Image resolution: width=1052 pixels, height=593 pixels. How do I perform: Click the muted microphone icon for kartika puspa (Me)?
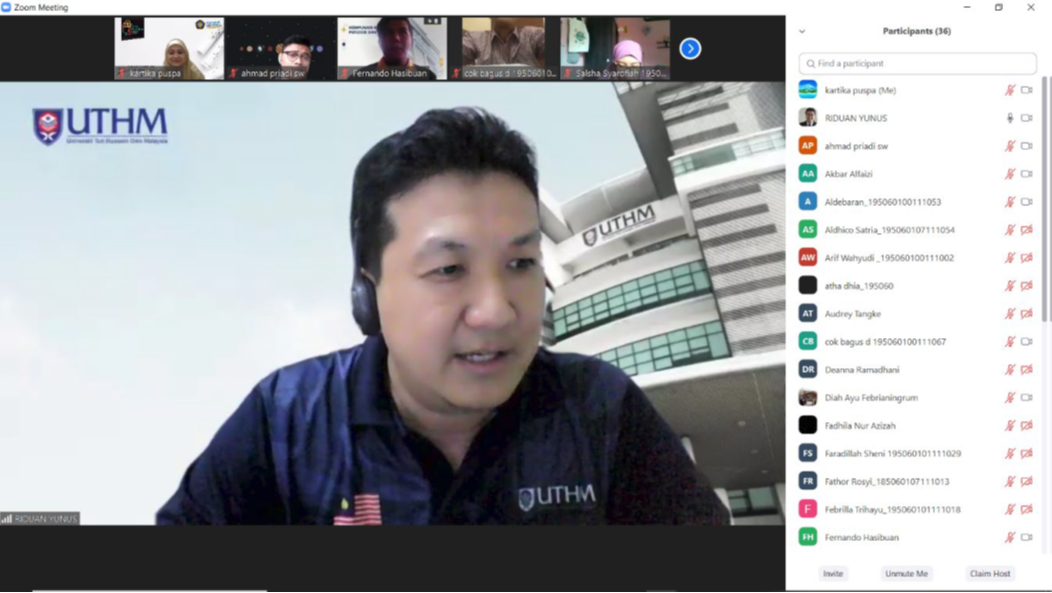(x=1010, y=90)
